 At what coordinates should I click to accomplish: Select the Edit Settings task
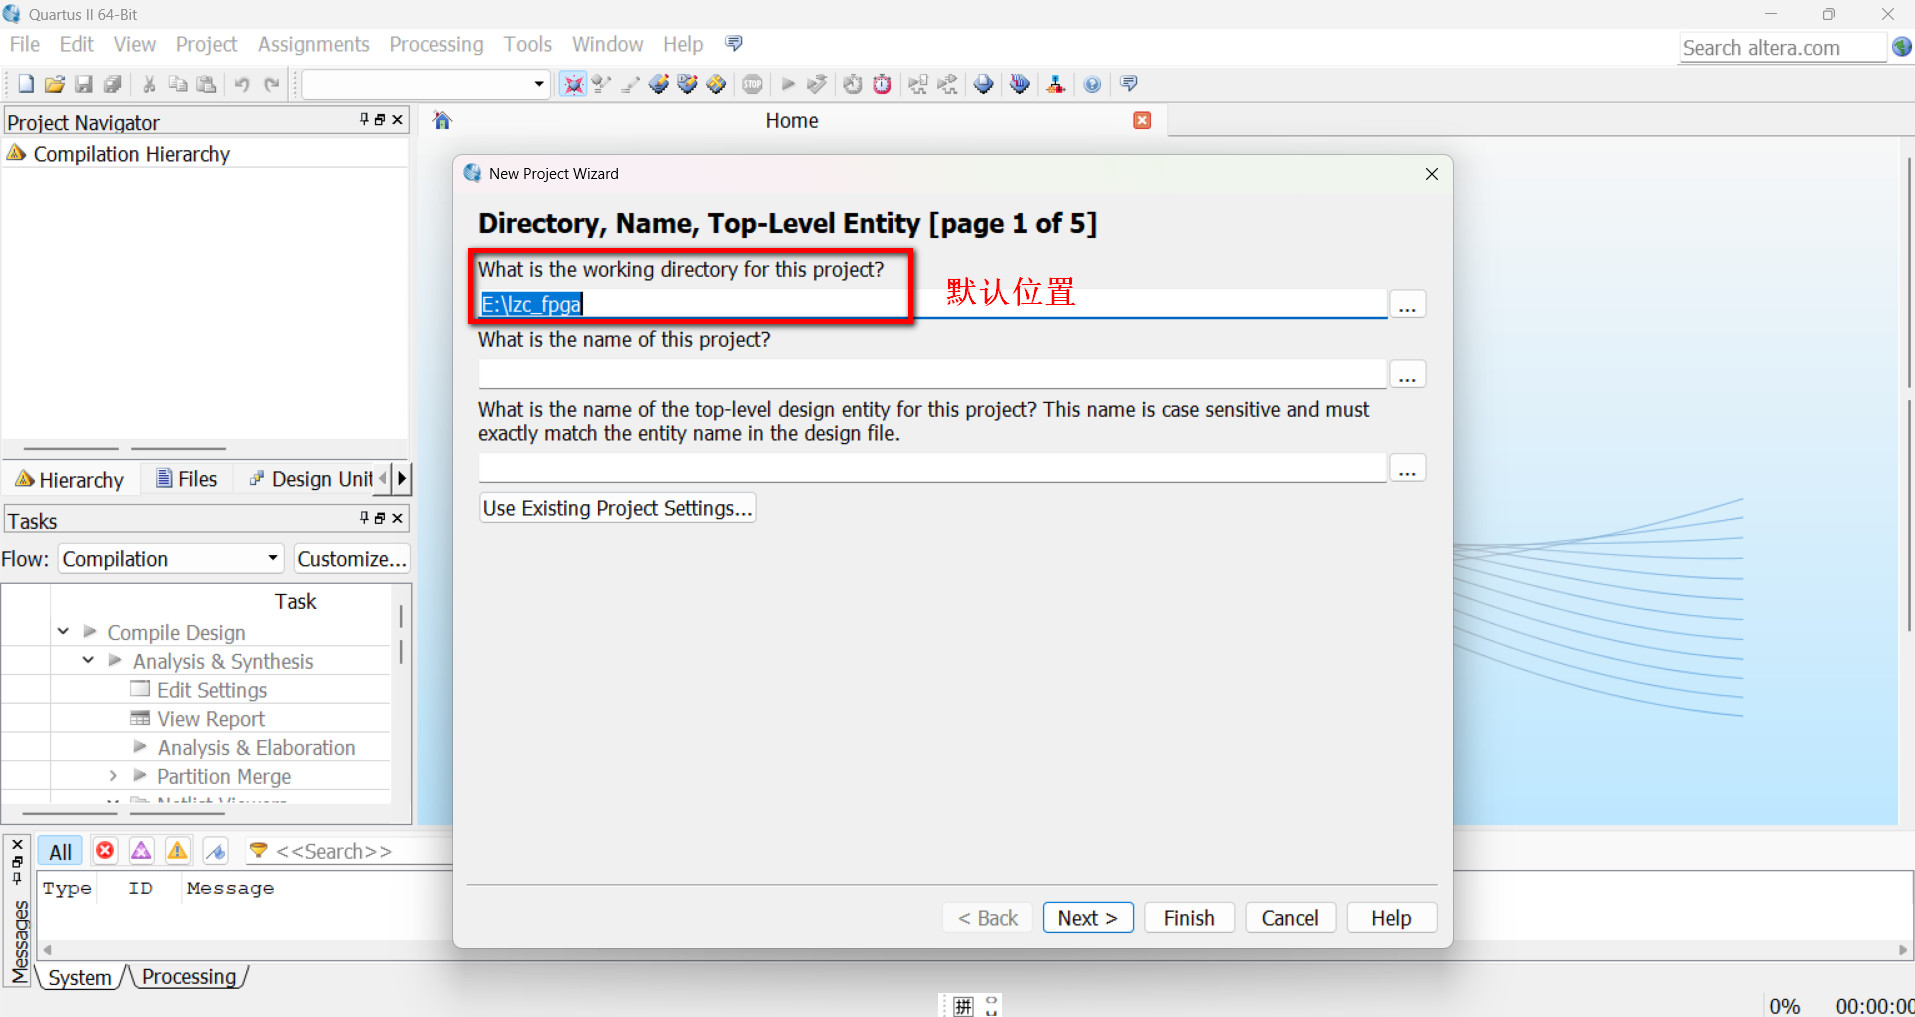pos(212,690)
